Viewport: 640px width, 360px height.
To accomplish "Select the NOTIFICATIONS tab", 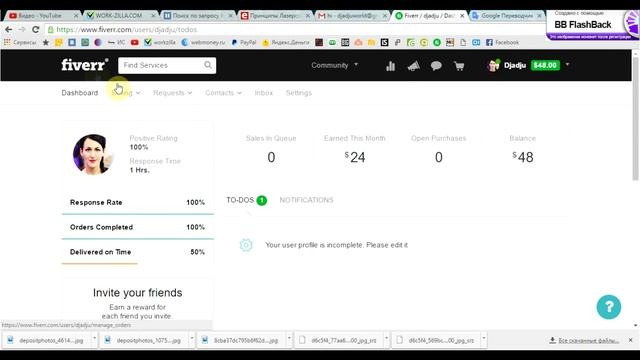I will tap(306, 200).
